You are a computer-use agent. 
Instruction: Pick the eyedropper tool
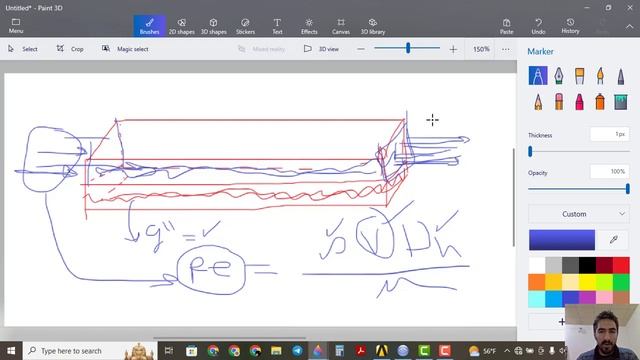[613, 240]
